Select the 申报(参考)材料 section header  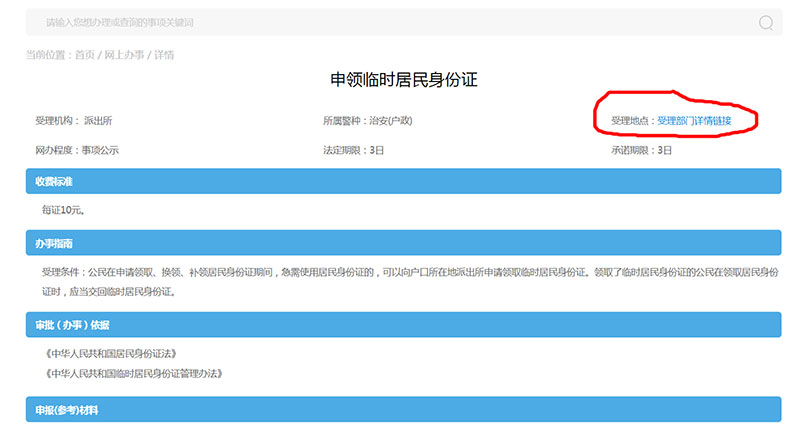(x=404, y=410)
